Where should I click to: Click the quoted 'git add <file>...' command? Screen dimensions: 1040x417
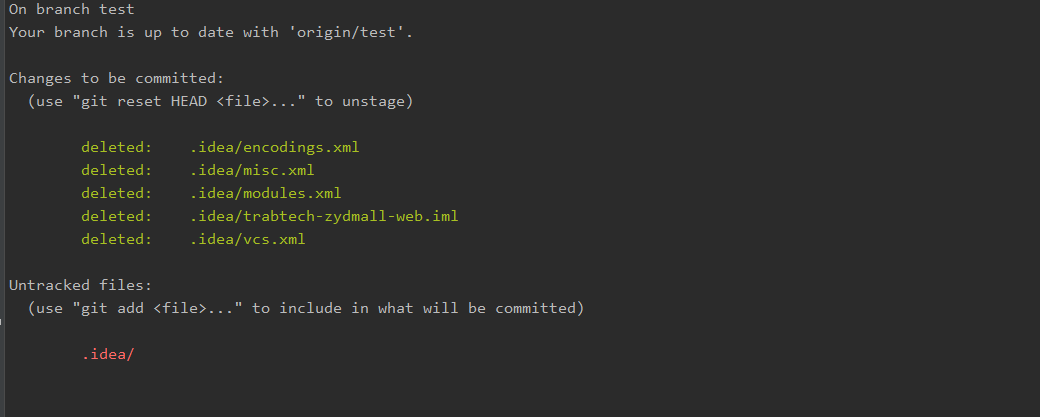click(157, 308)
